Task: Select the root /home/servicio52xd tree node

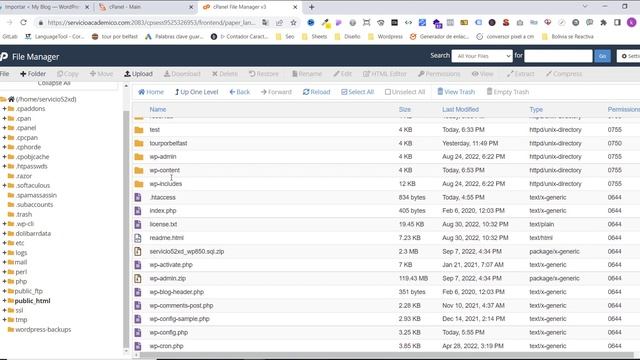Action: click(x=46, y=99)
